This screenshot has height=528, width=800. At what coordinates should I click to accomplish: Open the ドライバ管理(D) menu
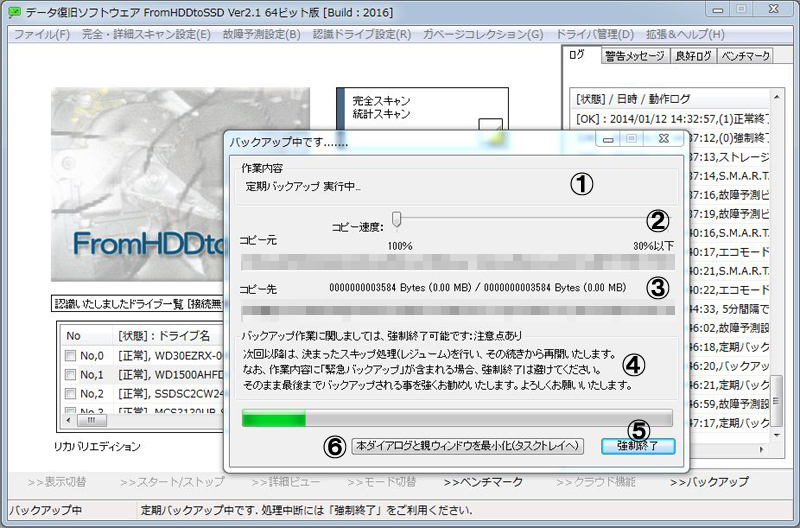pos(594,34)
